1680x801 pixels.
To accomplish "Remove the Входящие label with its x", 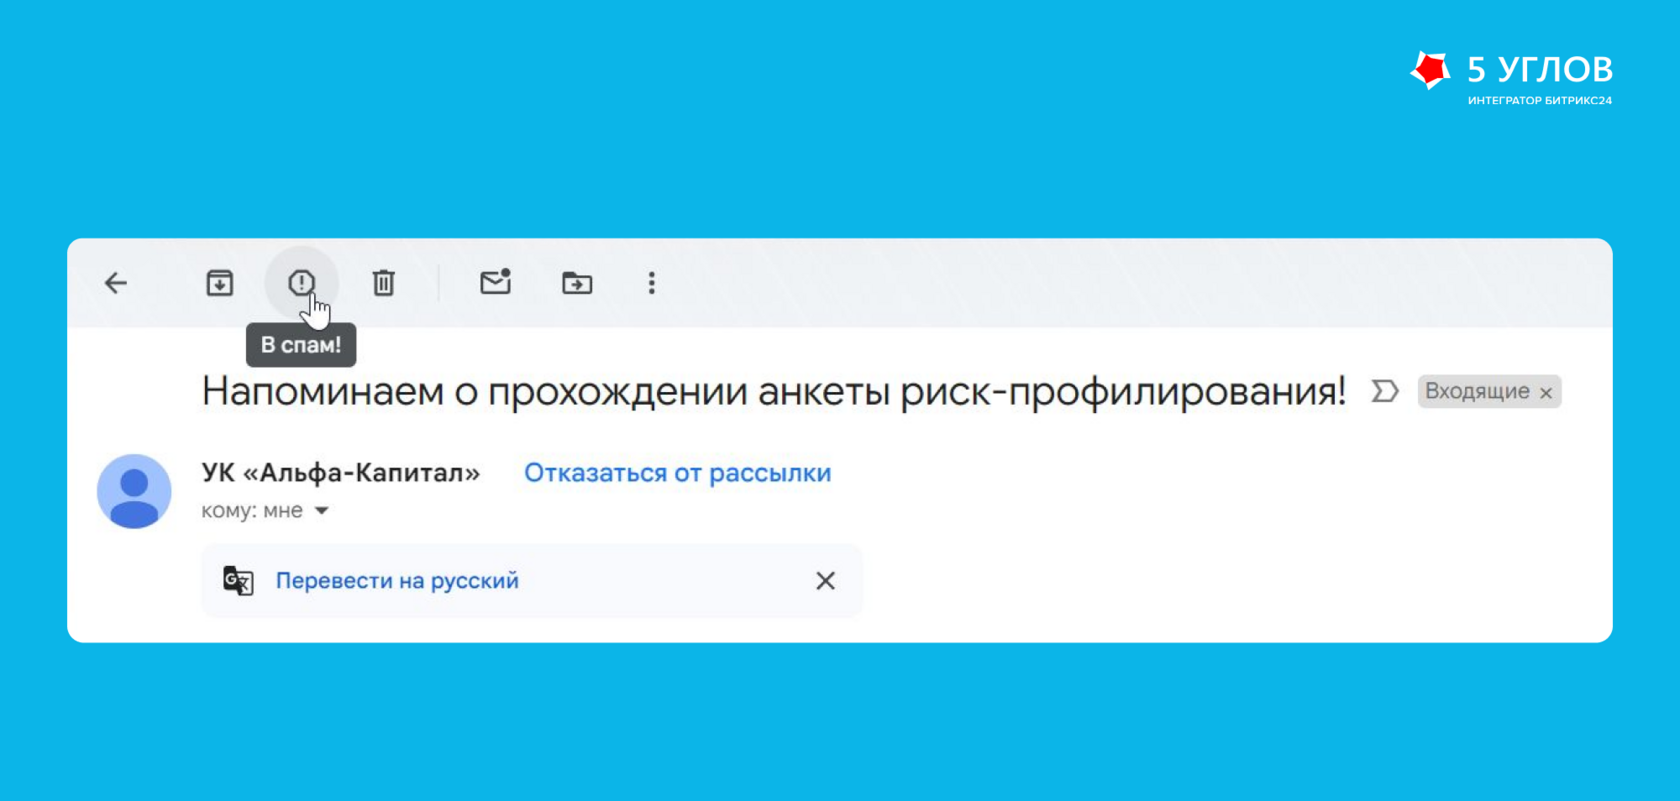I will coord(1546,393).
